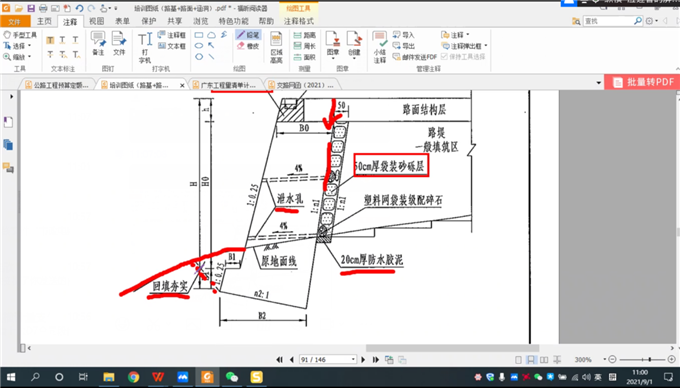Image resolution: width=680 pixels, height=388 pixels.
Task: Add a 备注 sticky note annotation
Action: point(98,43)
